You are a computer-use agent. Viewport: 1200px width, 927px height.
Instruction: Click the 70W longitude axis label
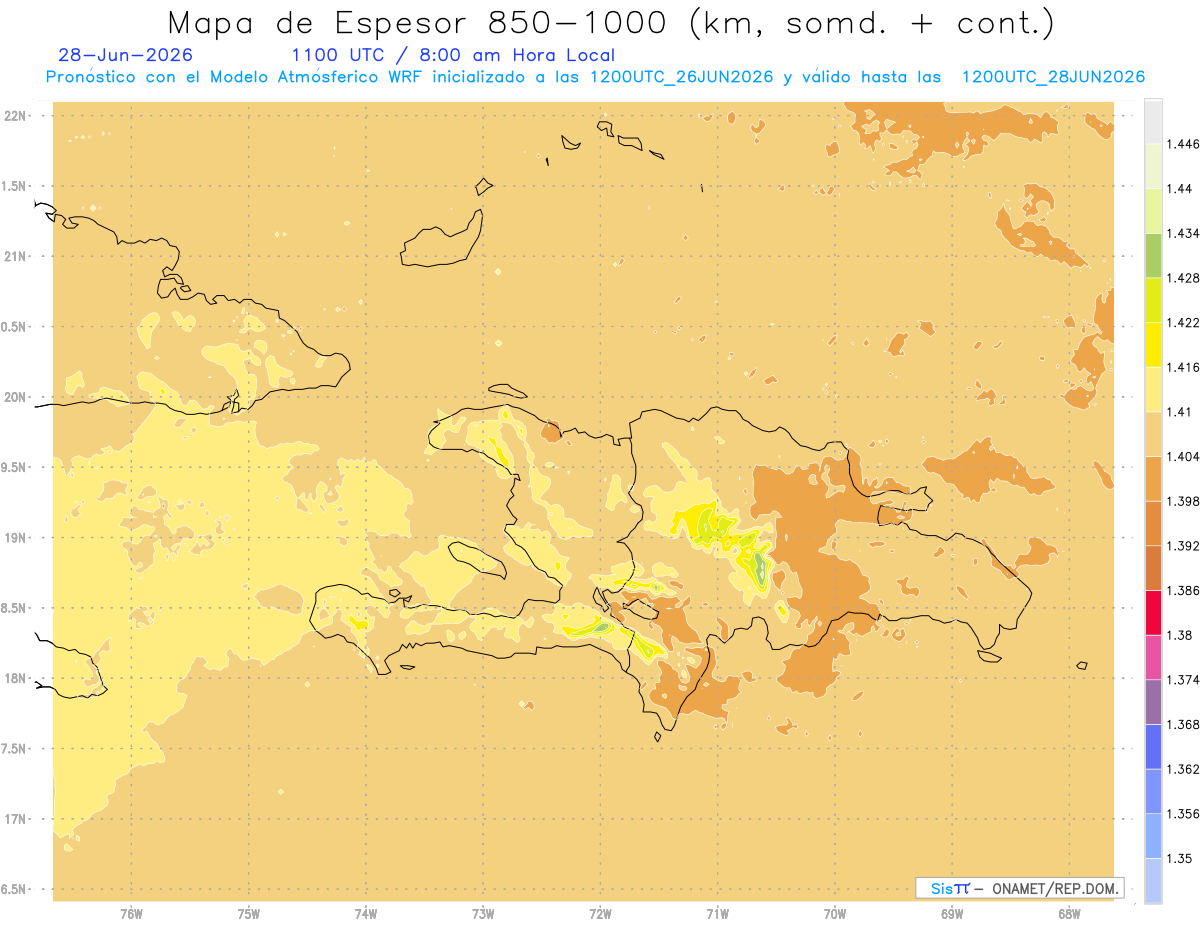point(835,914)
